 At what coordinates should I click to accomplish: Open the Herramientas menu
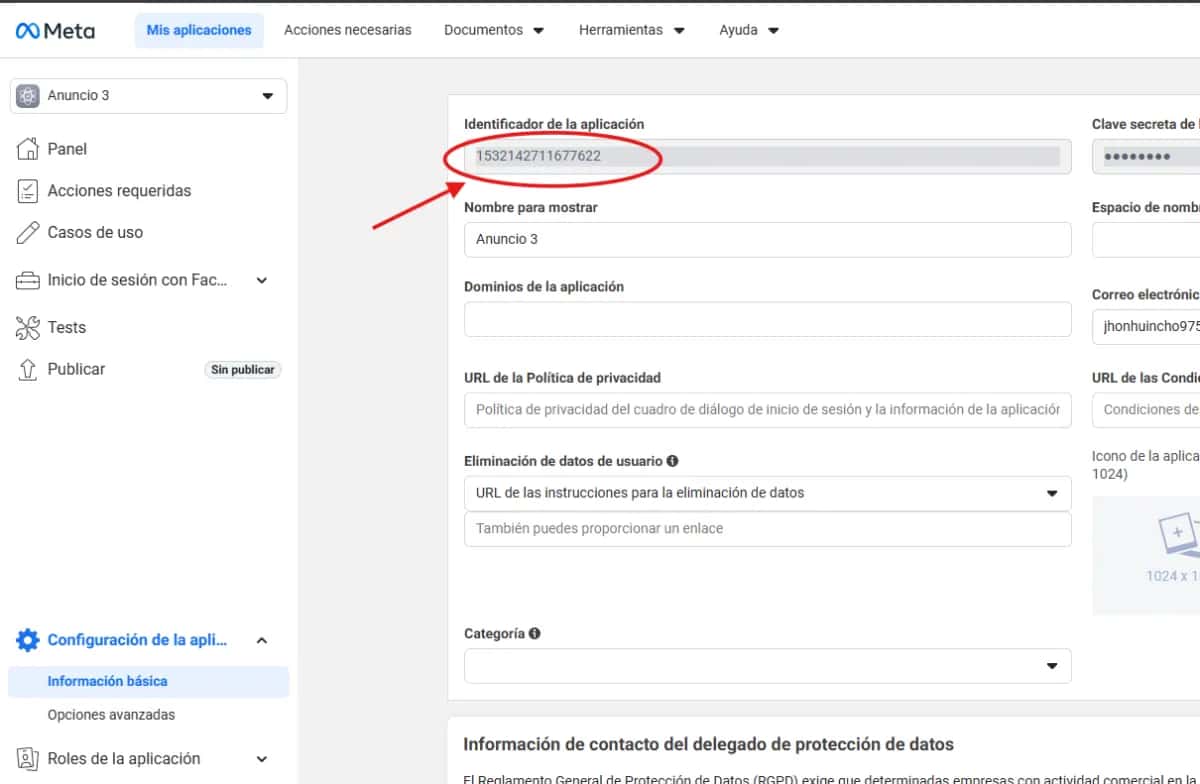click(x=632, y=30)
